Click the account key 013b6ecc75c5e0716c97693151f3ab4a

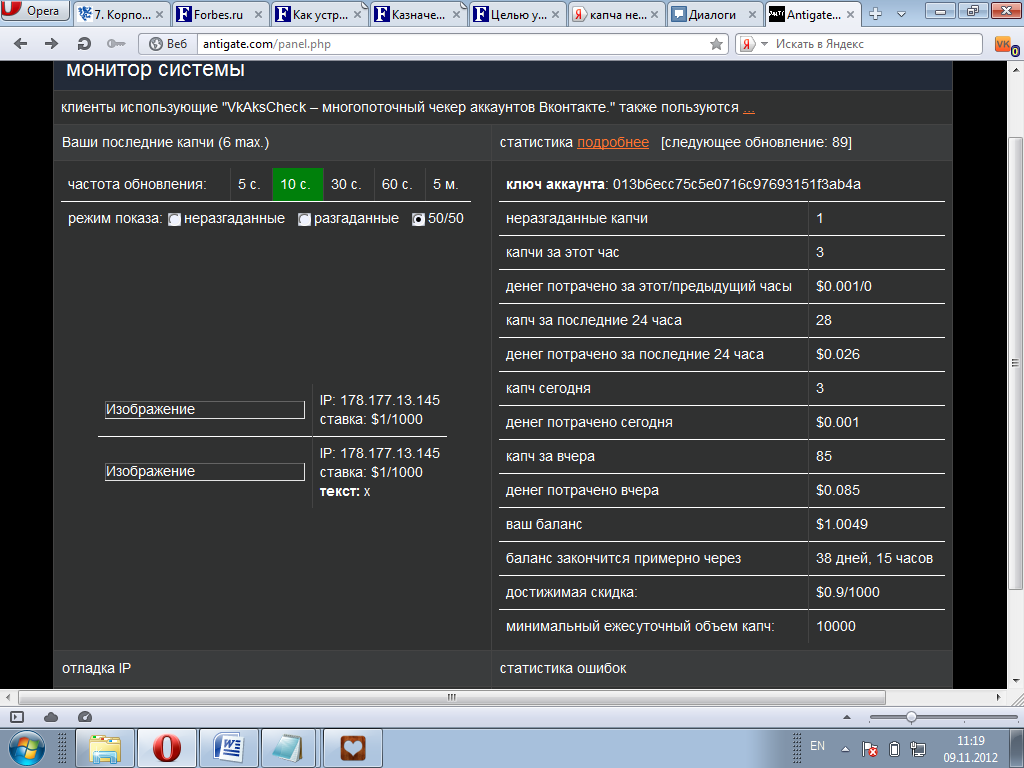[737, 184]
